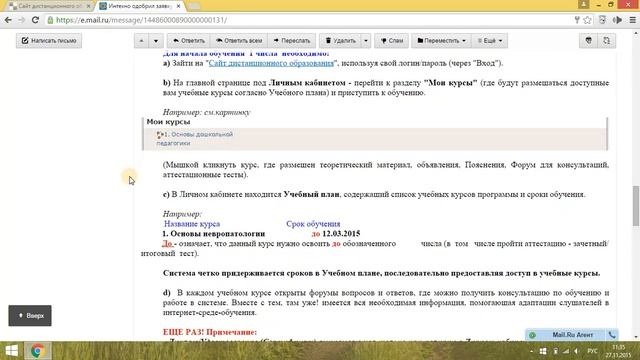Click Ответить reply button
Image resolution: width=640 pixels, height=360 pixels.
click(189, 41)
